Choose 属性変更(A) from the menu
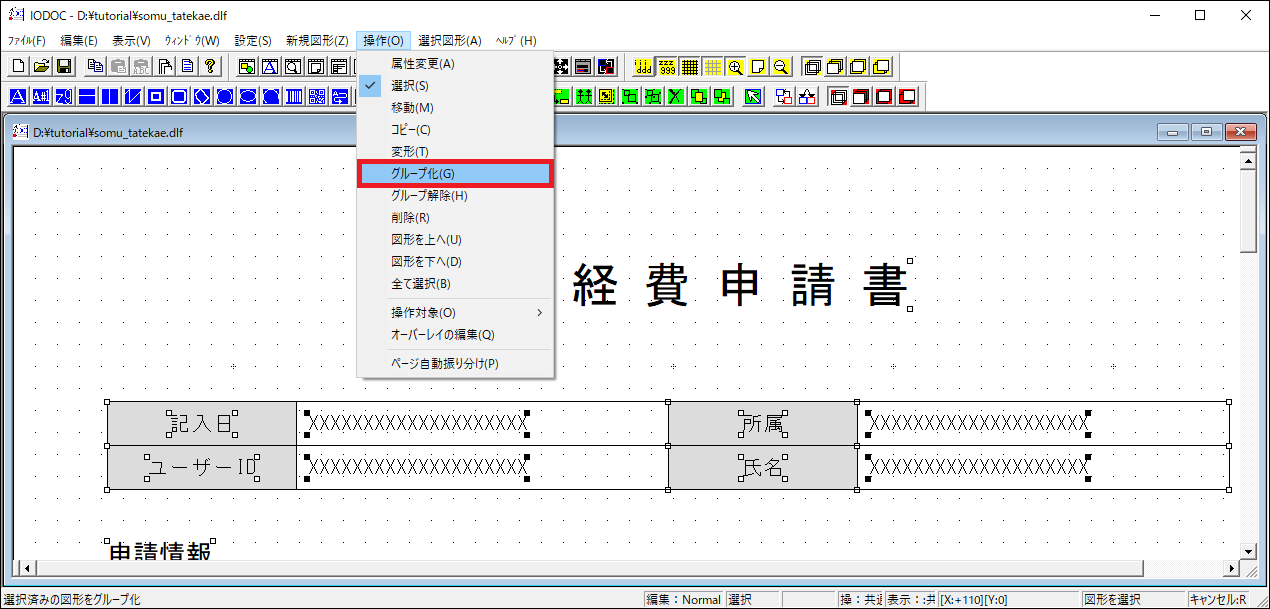This screenshot has width=1270, height=609. (455, 64)
